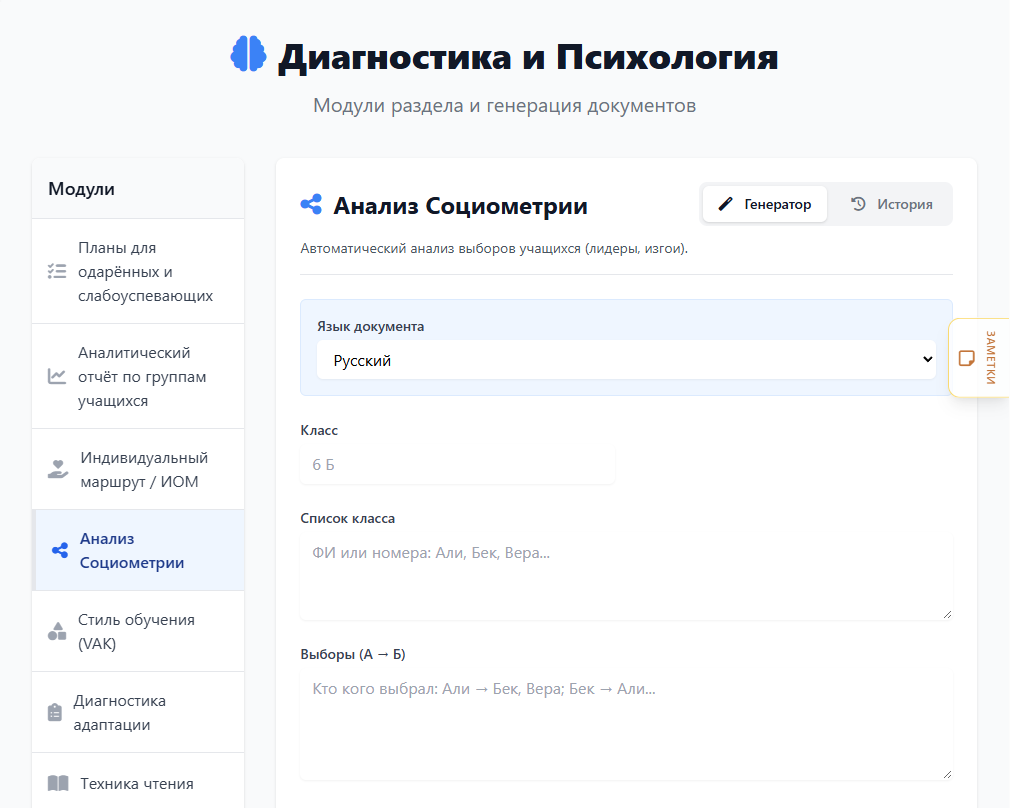
Task: Click the Язык документа label
Action: (x=370, y=326)
